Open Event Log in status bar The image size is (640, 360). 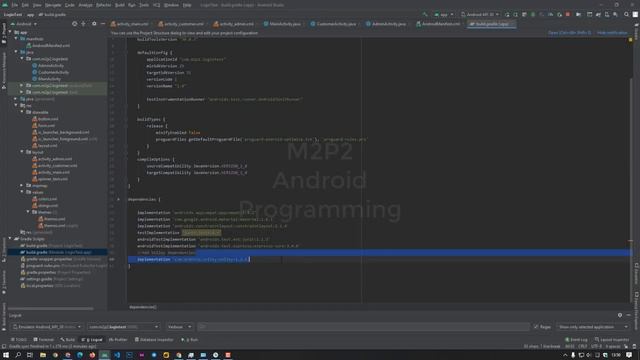(x=576, y=340)
